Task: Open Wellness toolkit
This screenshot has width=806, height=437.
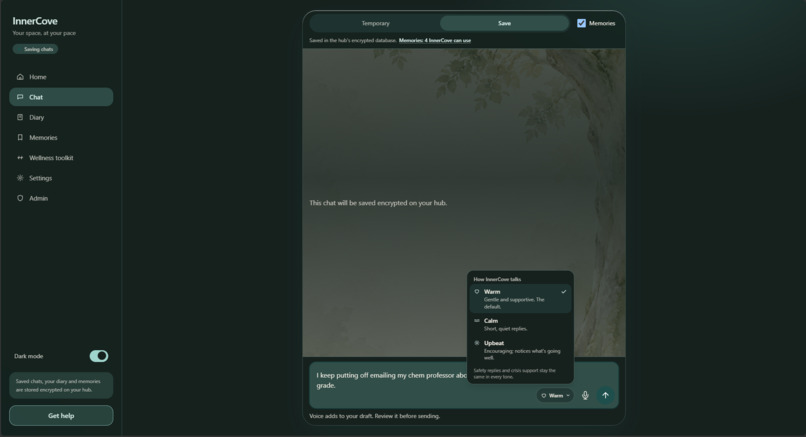Action: point(61,158)
